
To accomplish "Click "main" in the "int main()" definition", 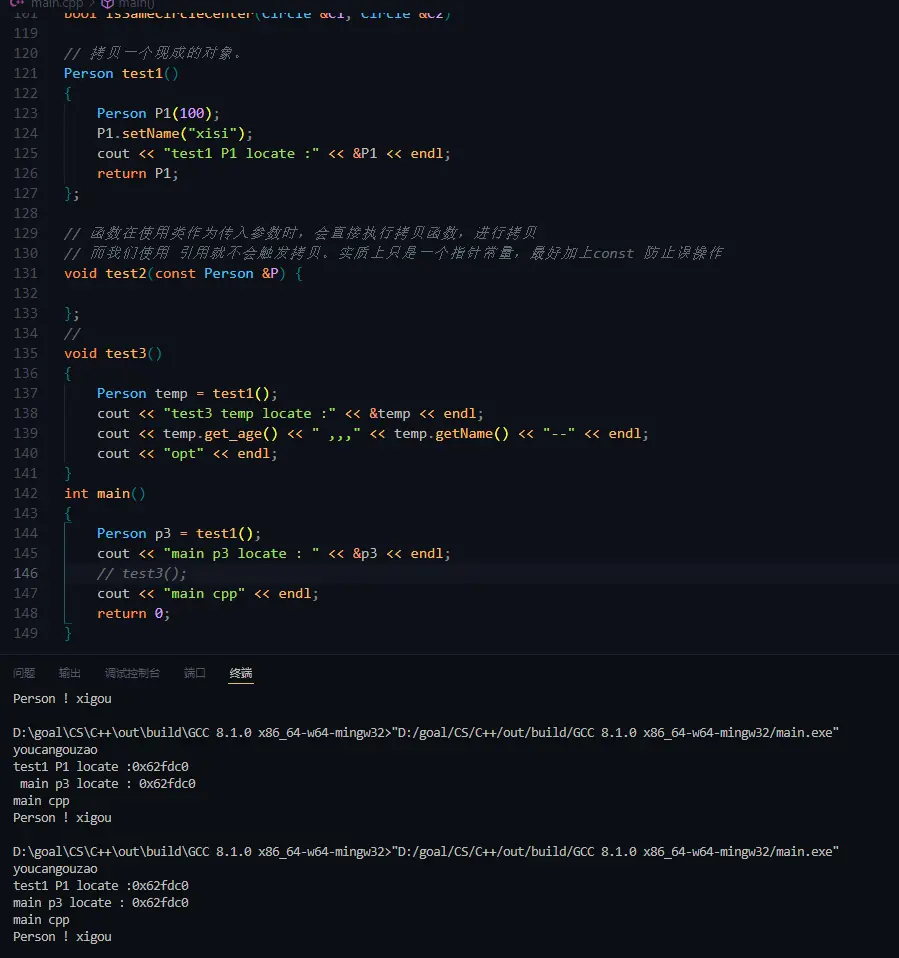I will (113, 493).
